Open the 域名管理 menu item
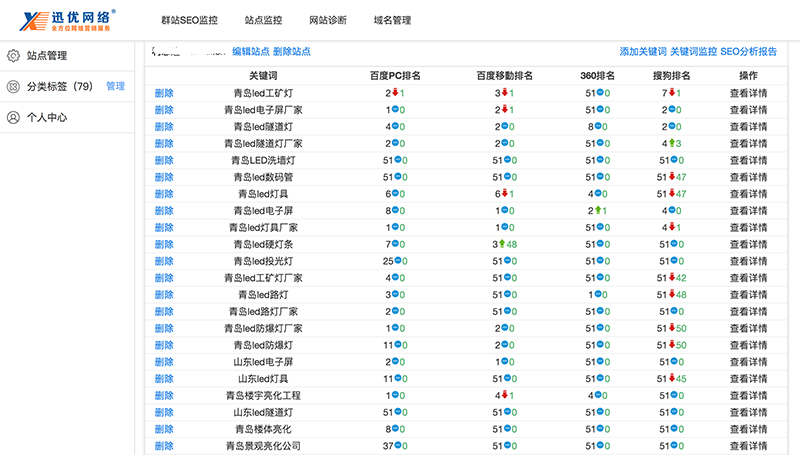The image size is (800, 455). tap(392, 20)
